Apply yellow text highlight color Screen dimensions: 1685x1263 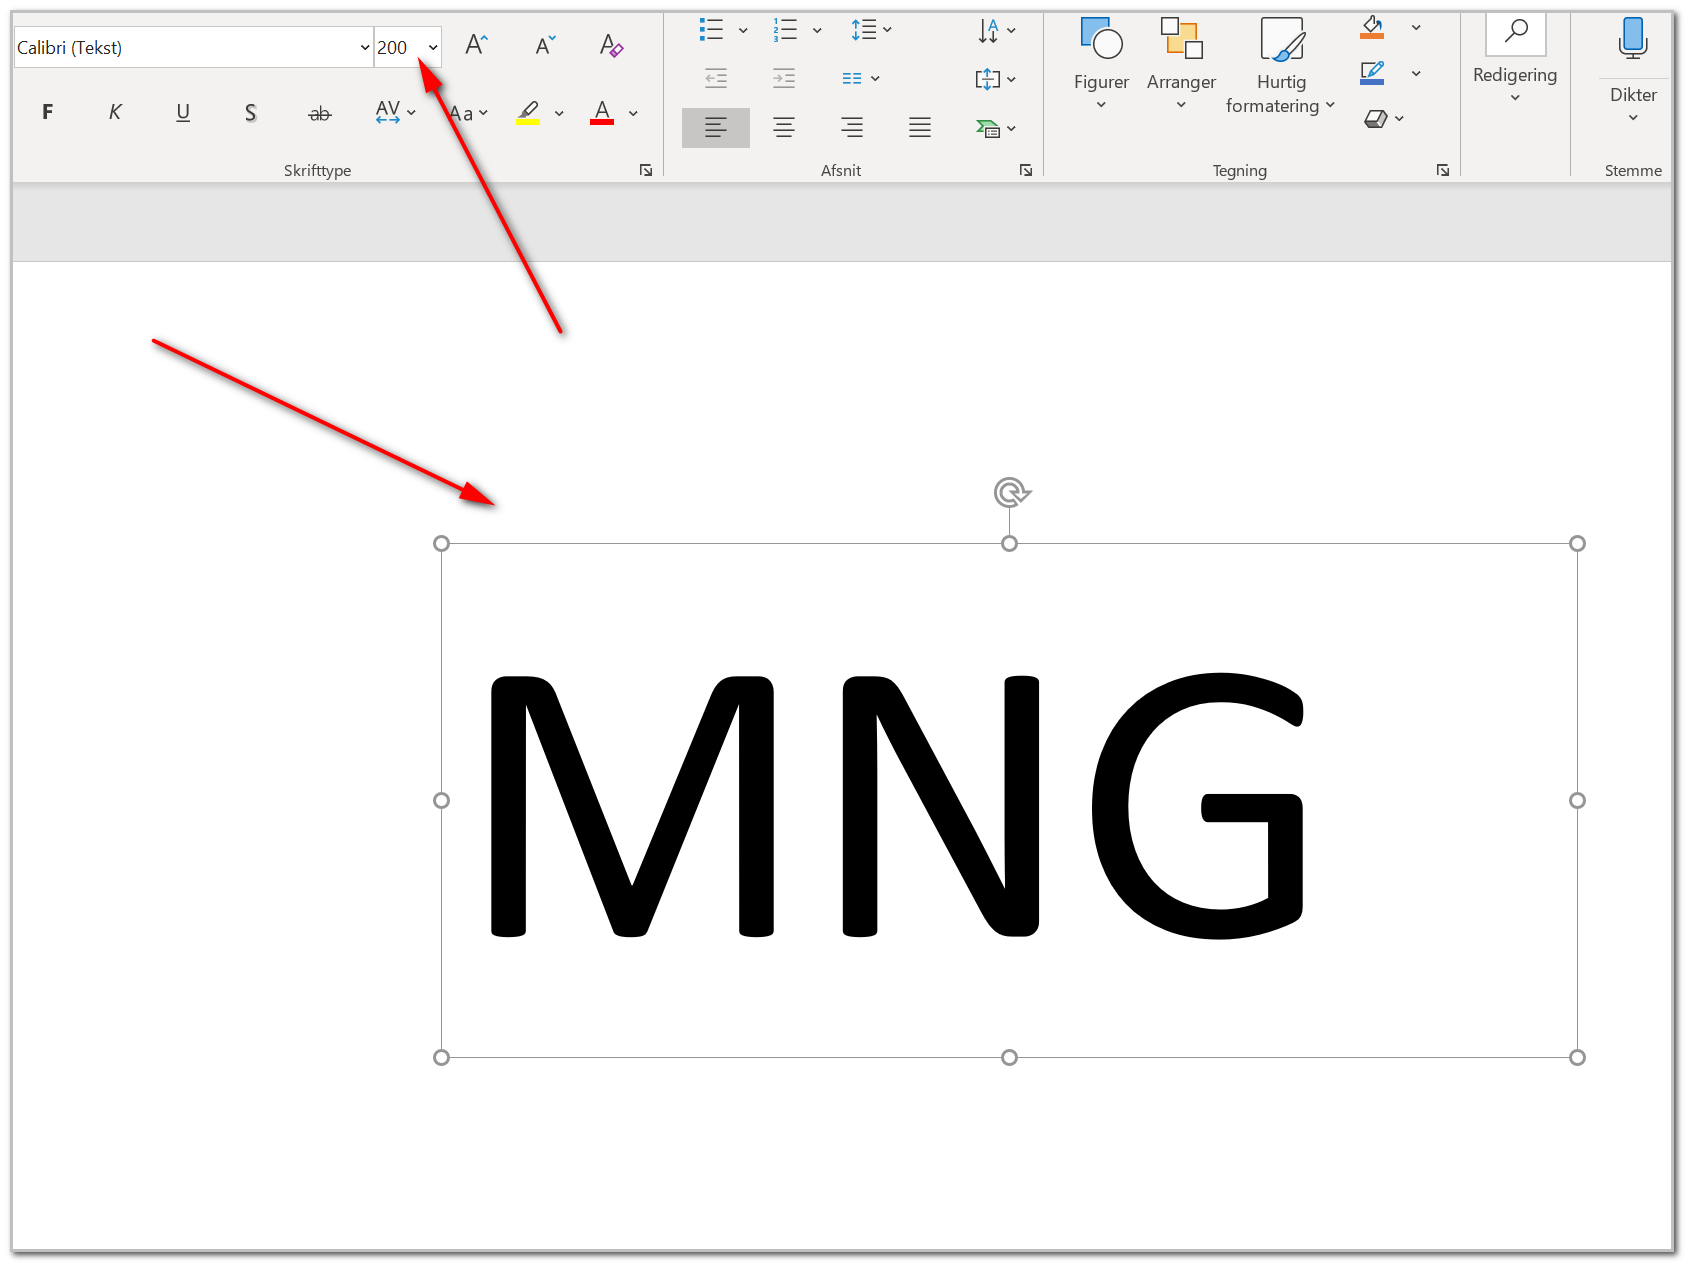coord(528,112)
